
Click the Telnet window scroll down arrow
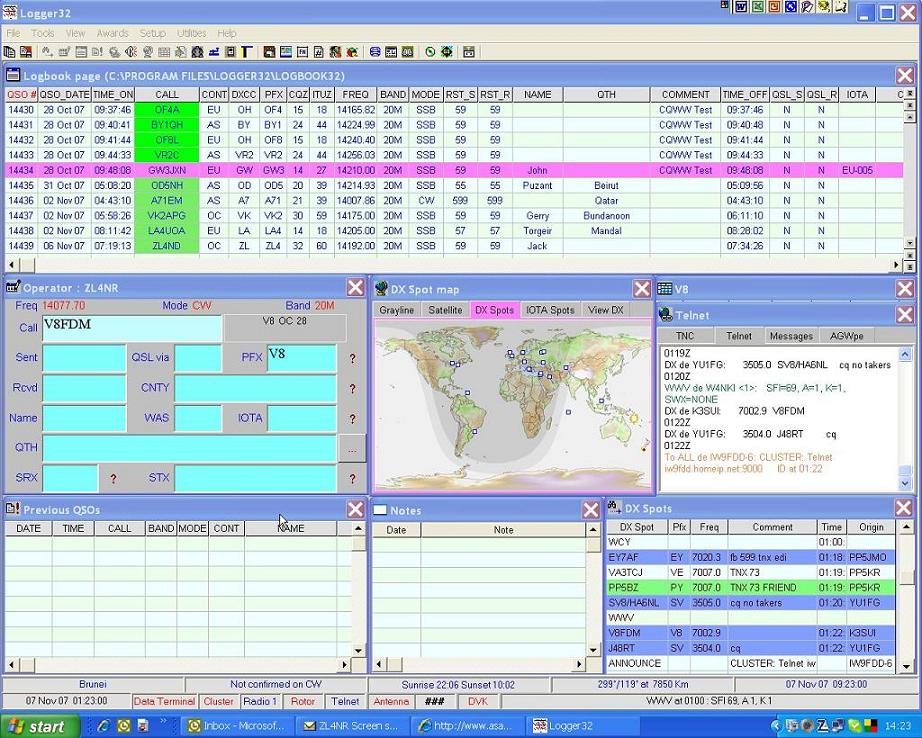pos(905,483)
